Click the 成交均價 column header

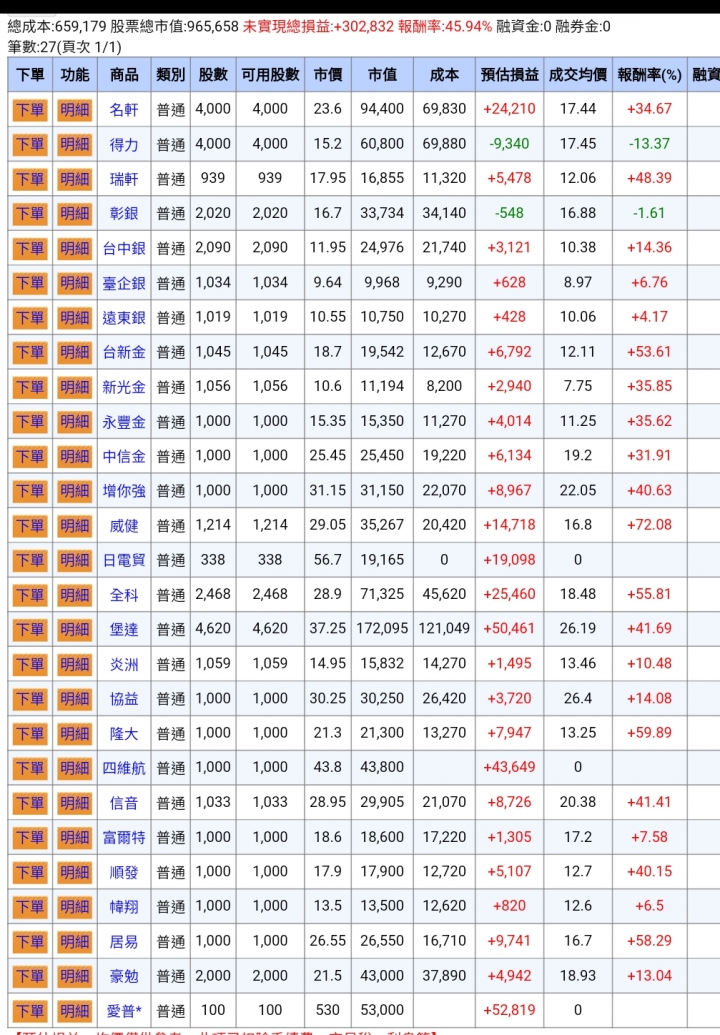click(577, 75)
